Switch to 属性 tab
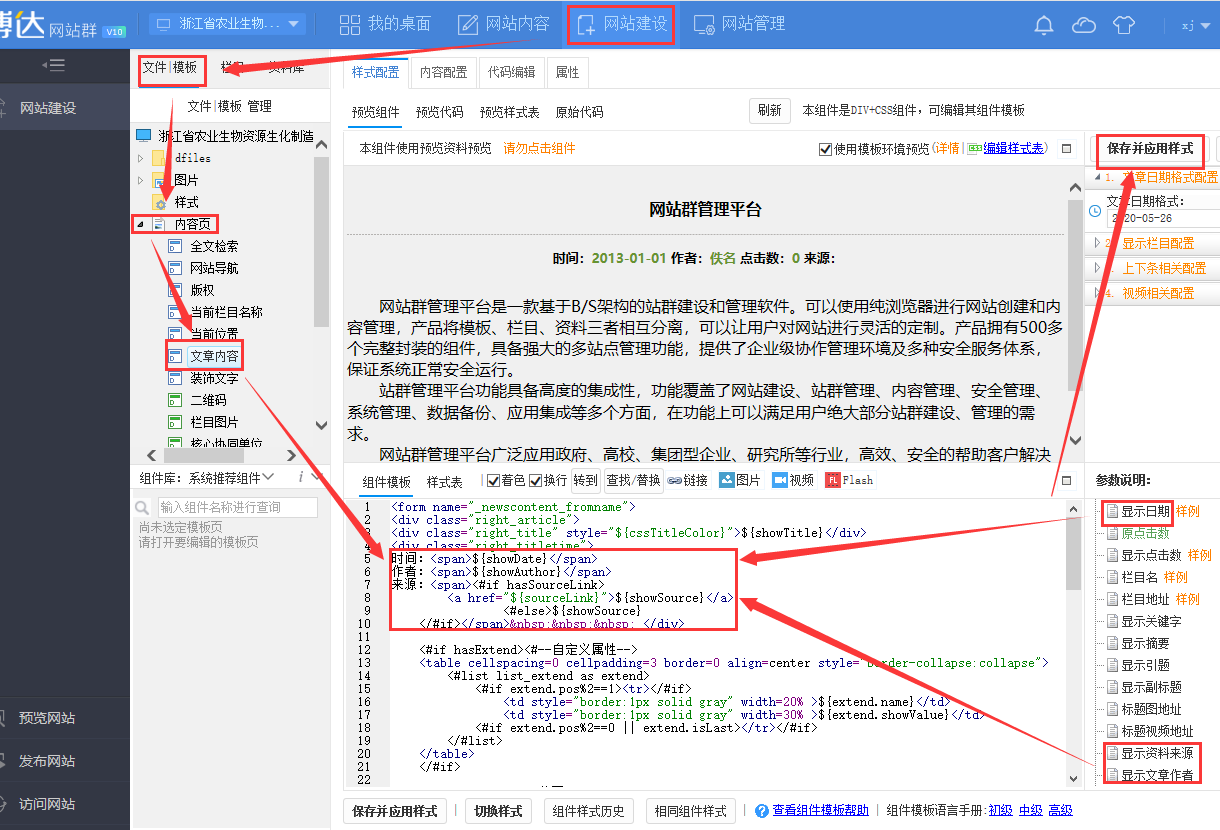Viewport: 1220px width, 830px height. (x=567, y=72)
